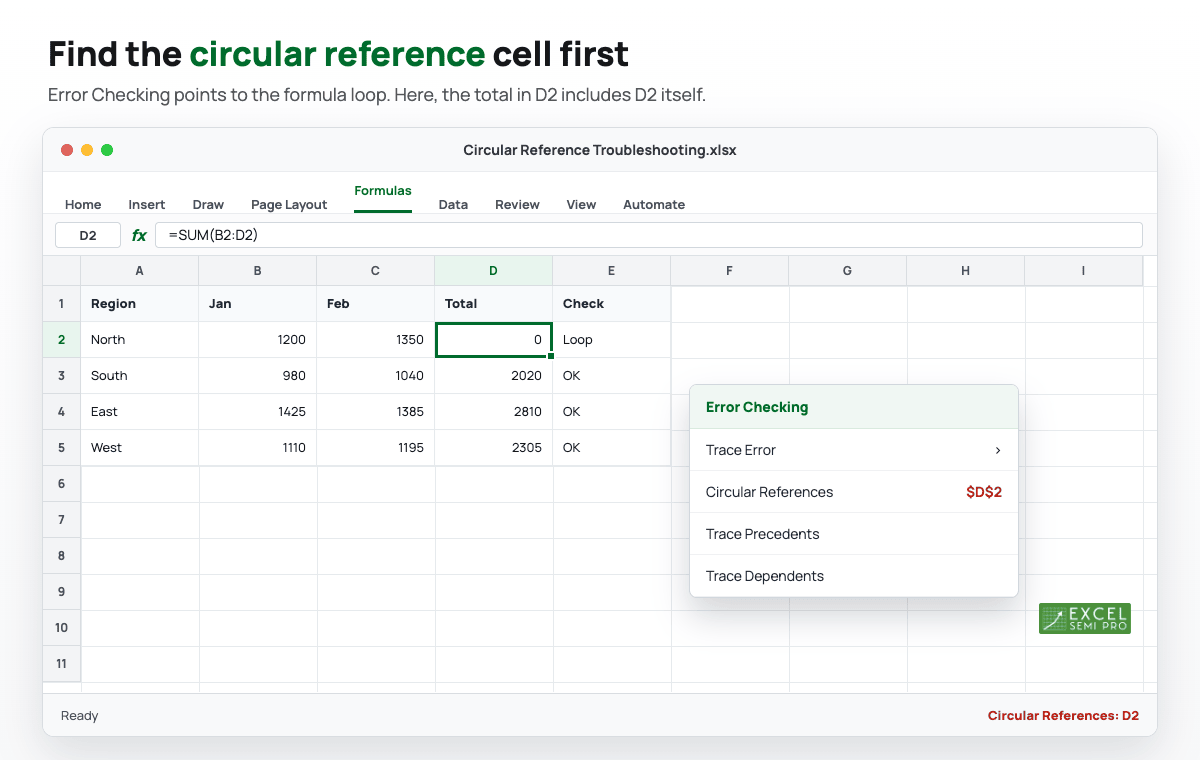This screenshot has height=760, width=1200.
Task: Click the 'Region' header cell
Action: tap(139, 303)
